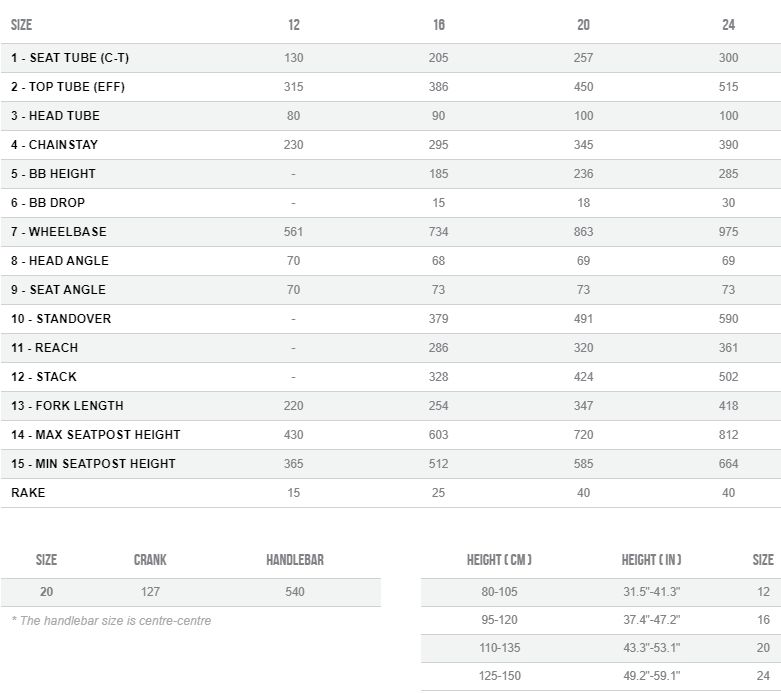The width and height of the screenshot is (781, 693).
Task: Click the 49.2"-59.1" height in inches cell
Action: 651,676
